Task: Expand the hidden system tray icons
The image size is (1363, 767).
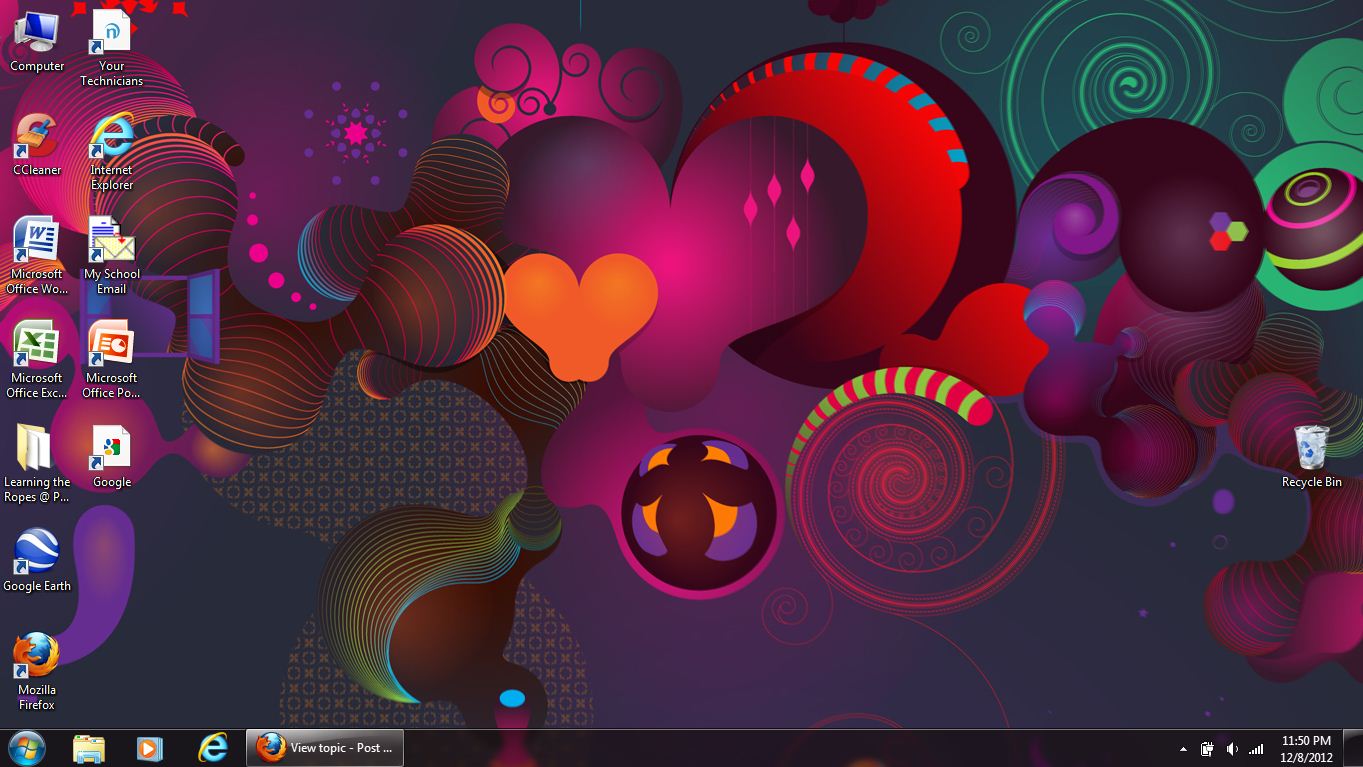Action: click(x=1183, y=749)
